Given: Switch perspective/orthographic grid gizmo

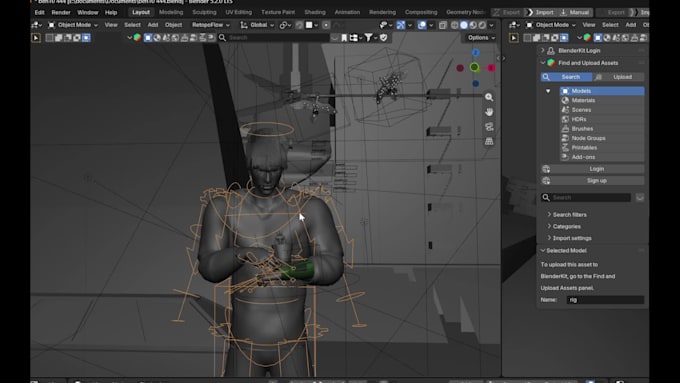Looking at the screenshot, I should [489, 141].
